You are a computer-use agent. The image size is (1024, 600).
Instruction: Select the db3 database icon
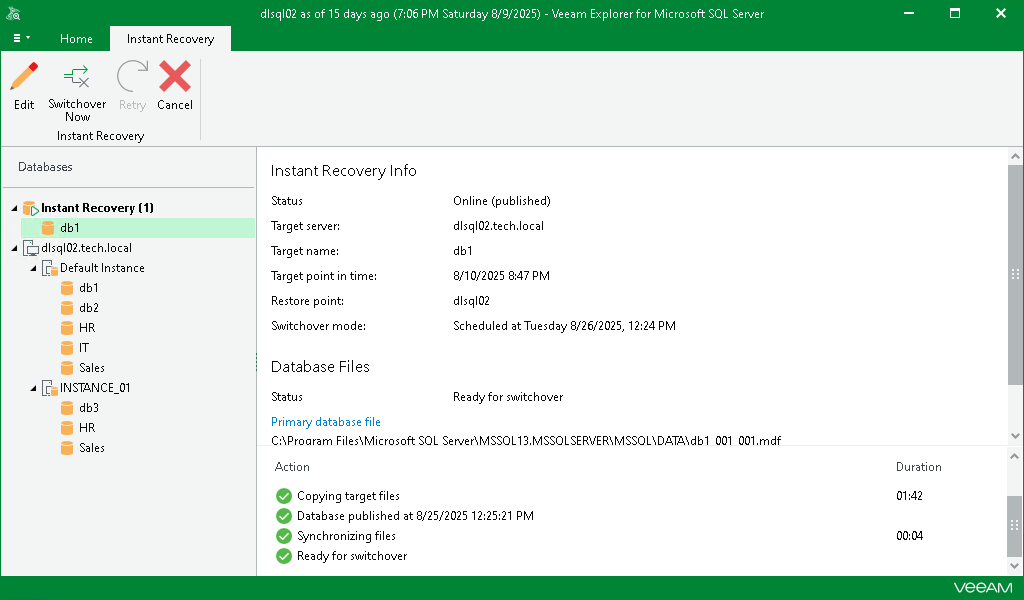coord(67,408)
